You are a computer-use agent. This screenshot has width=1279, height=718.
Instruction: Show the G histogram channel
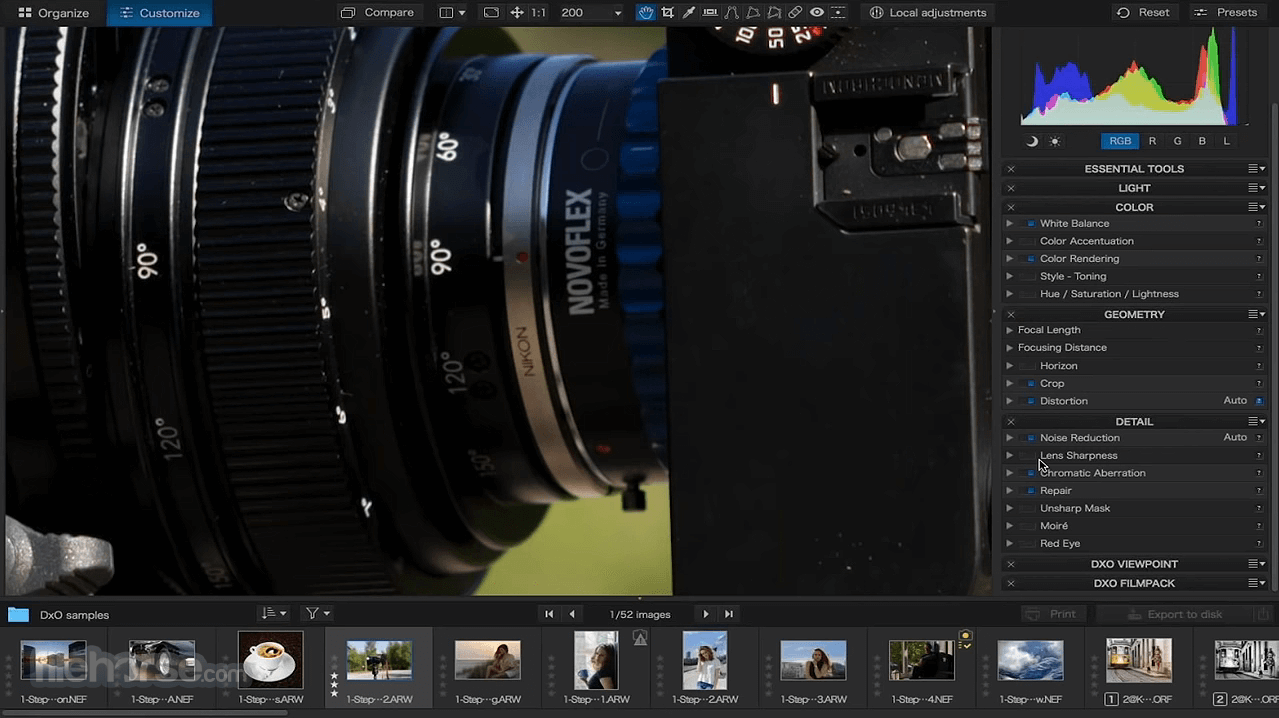click(x=1177, y=141)
